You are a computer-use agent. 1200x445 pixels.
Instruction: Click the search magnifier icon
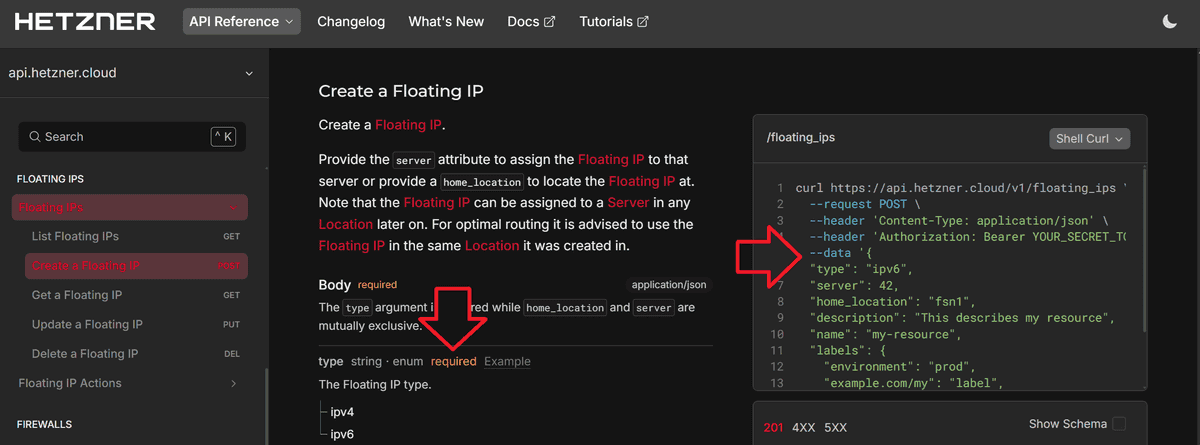click(x=35, y=137)
